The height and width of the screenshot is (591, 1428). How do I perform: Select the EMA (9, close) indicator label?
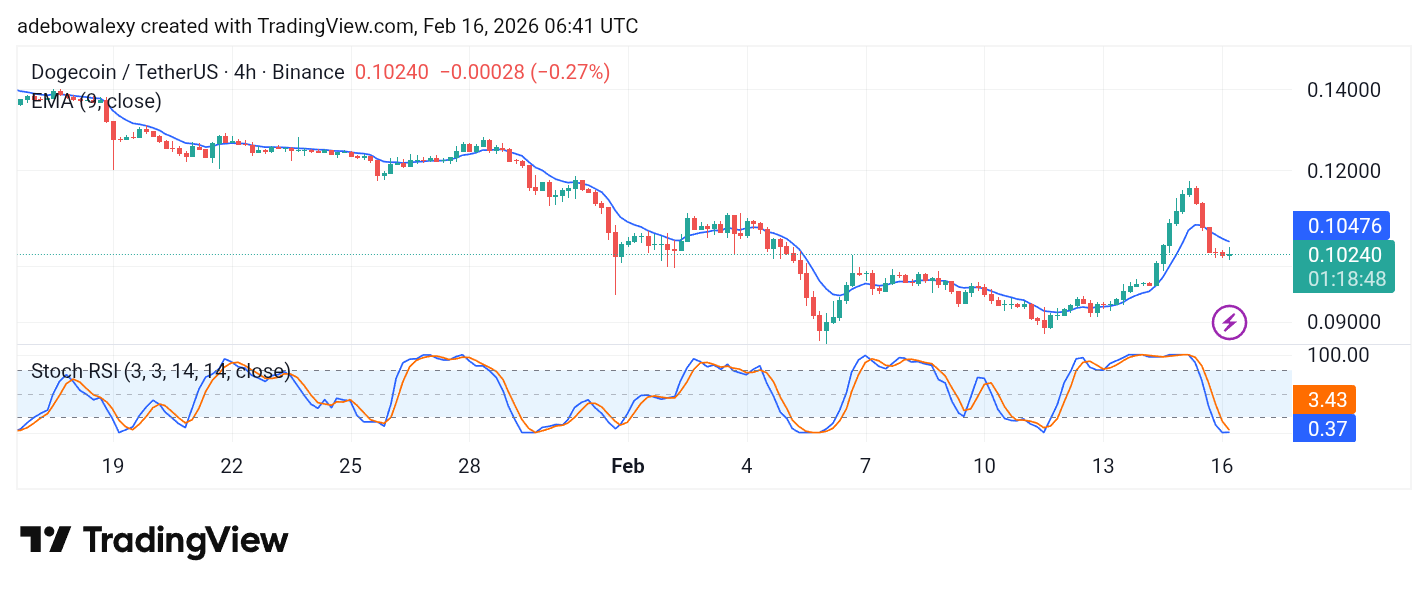(x=96, y=101)
